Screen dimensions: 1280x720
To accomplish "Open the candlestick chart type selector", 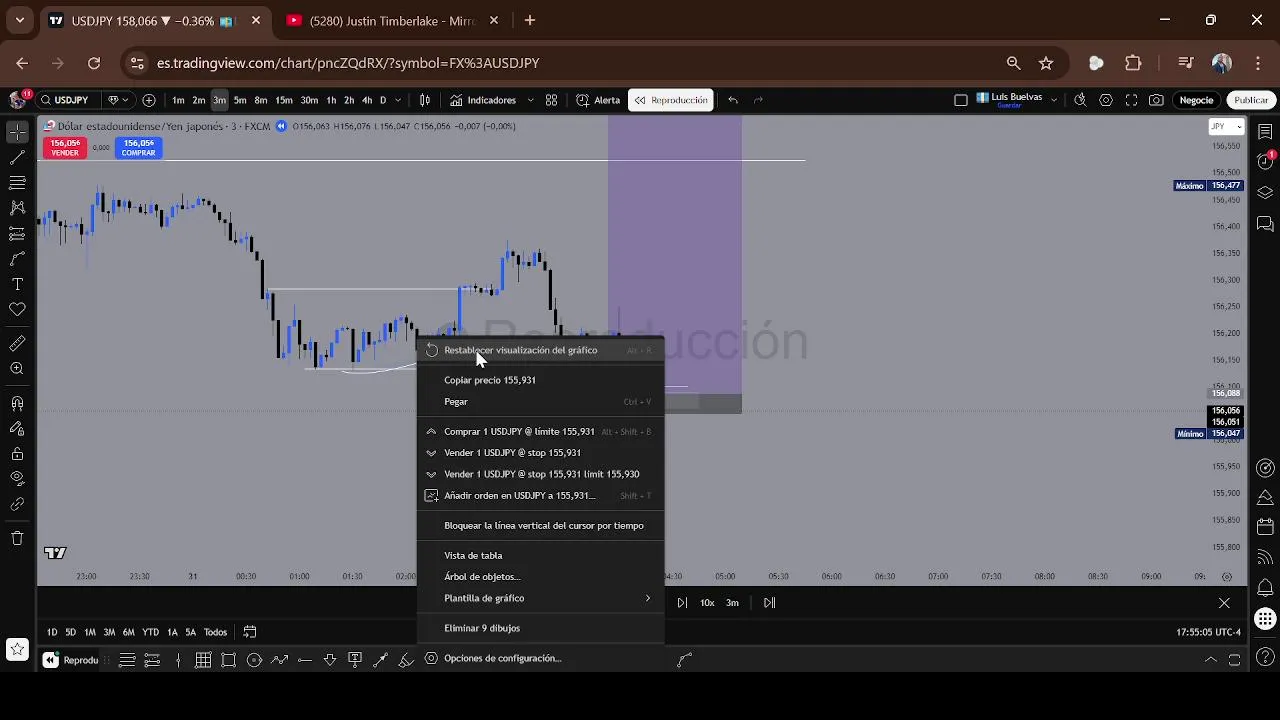I will [425, 100].
